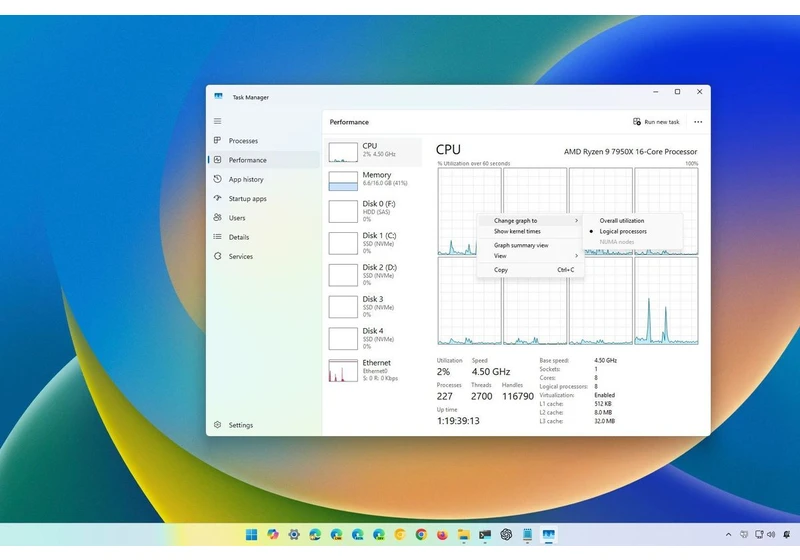800x560 pixels.
Task: Click the Services gear icon in the sidebar
Action: (x=217, y=256)
